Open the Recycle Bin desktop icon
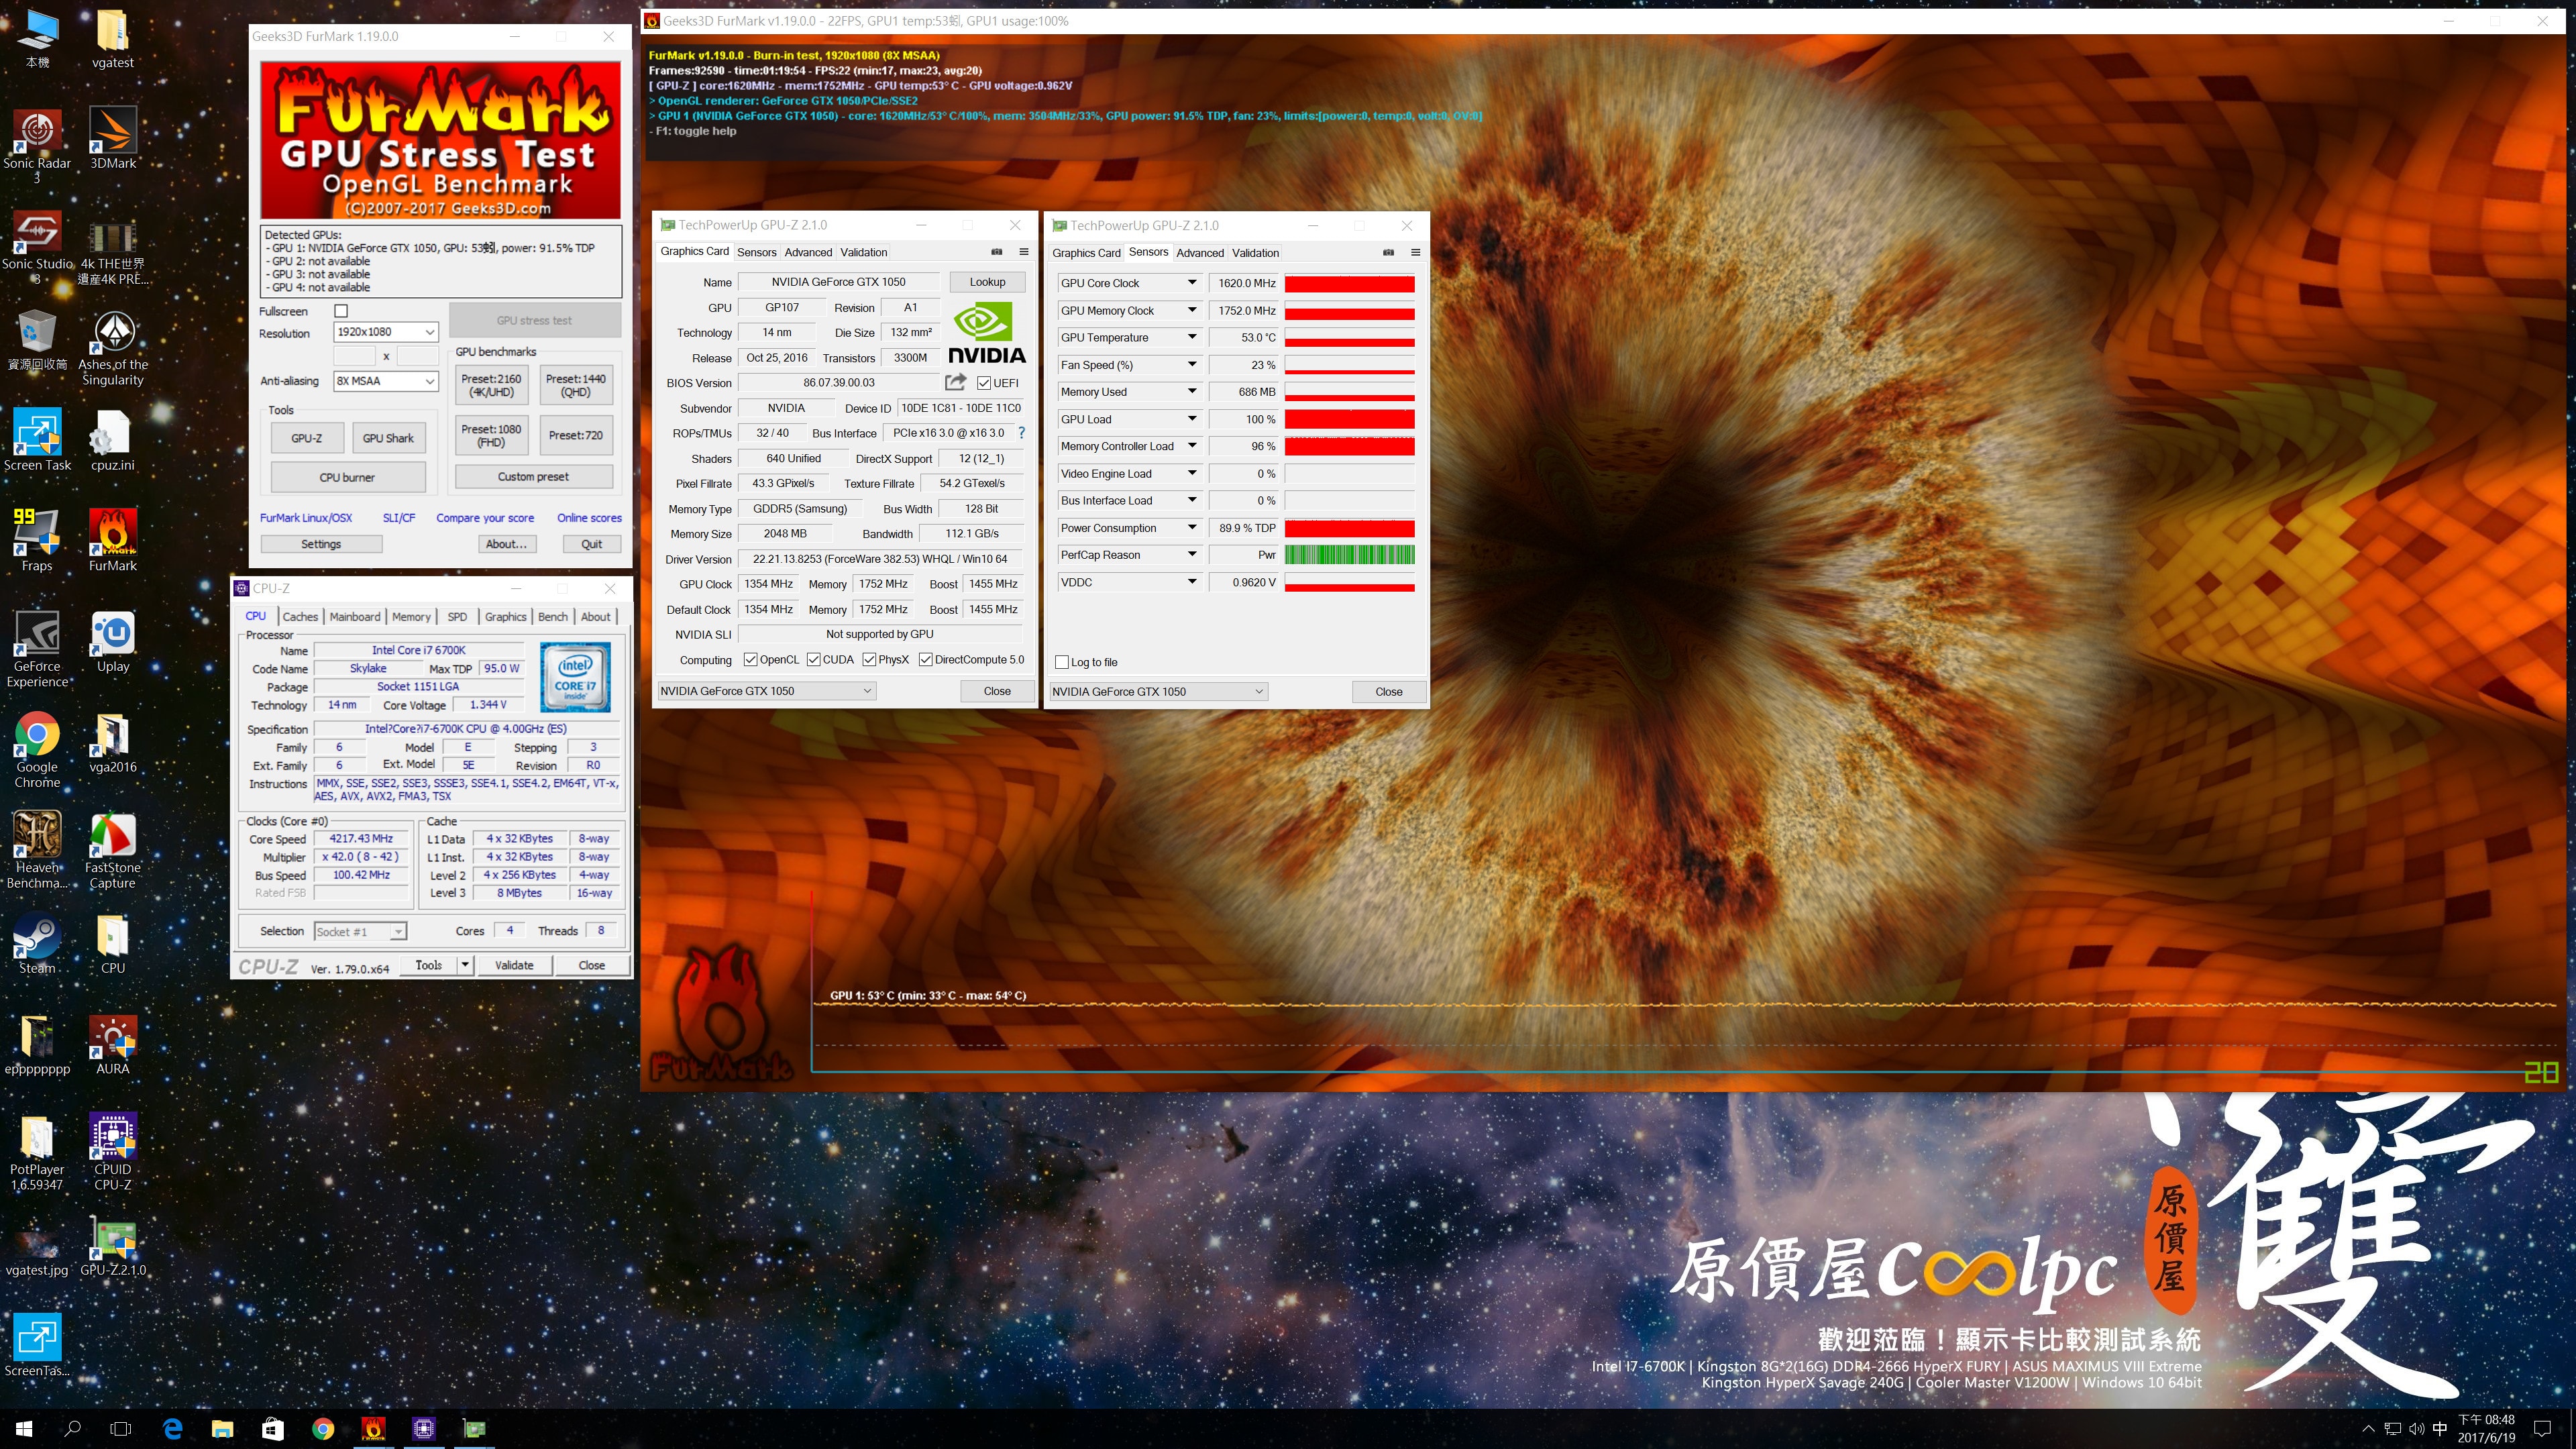This screenshot has height=1449, width=2576. [37, 340]
